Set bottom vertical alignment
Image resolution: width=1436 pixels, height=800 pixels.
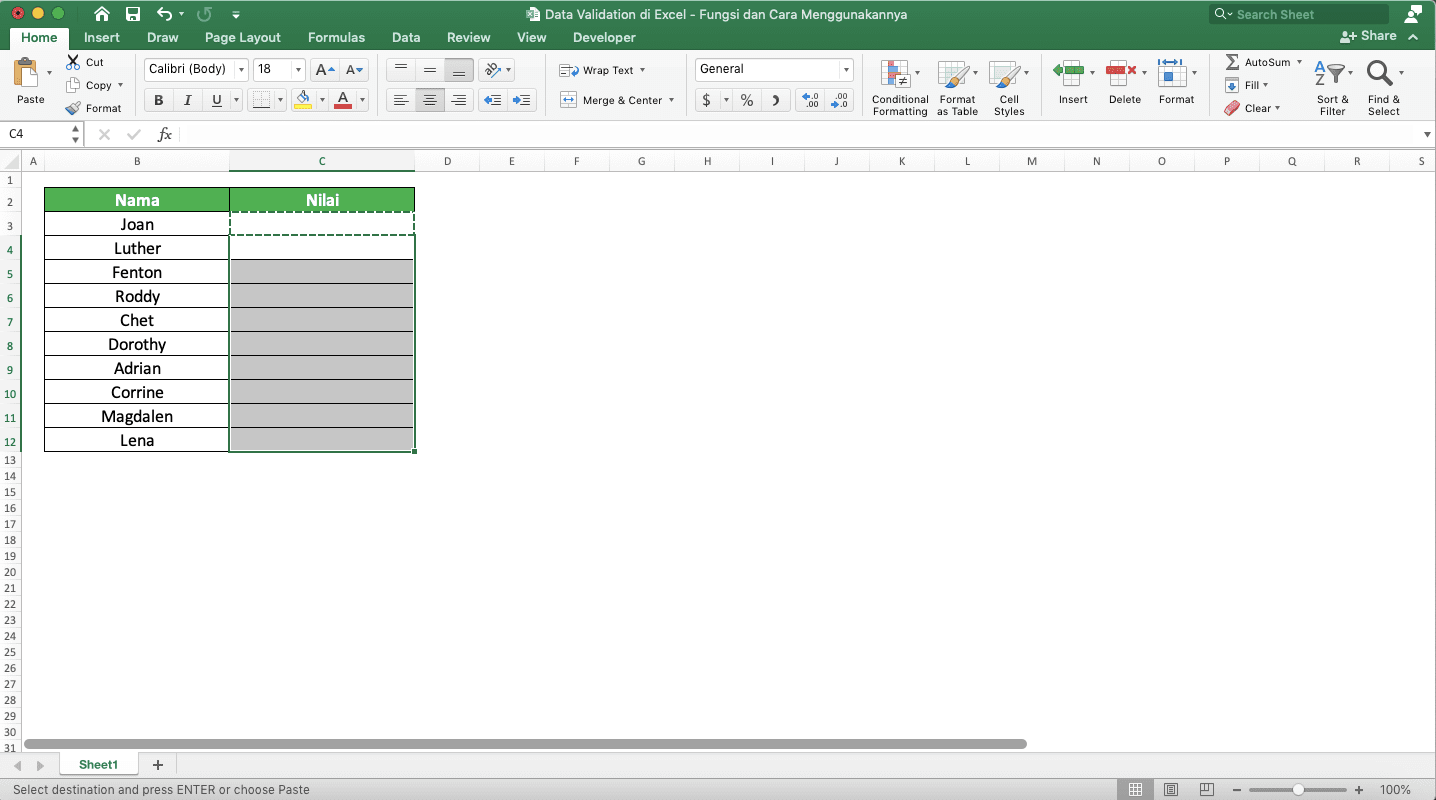coord(459,70)
